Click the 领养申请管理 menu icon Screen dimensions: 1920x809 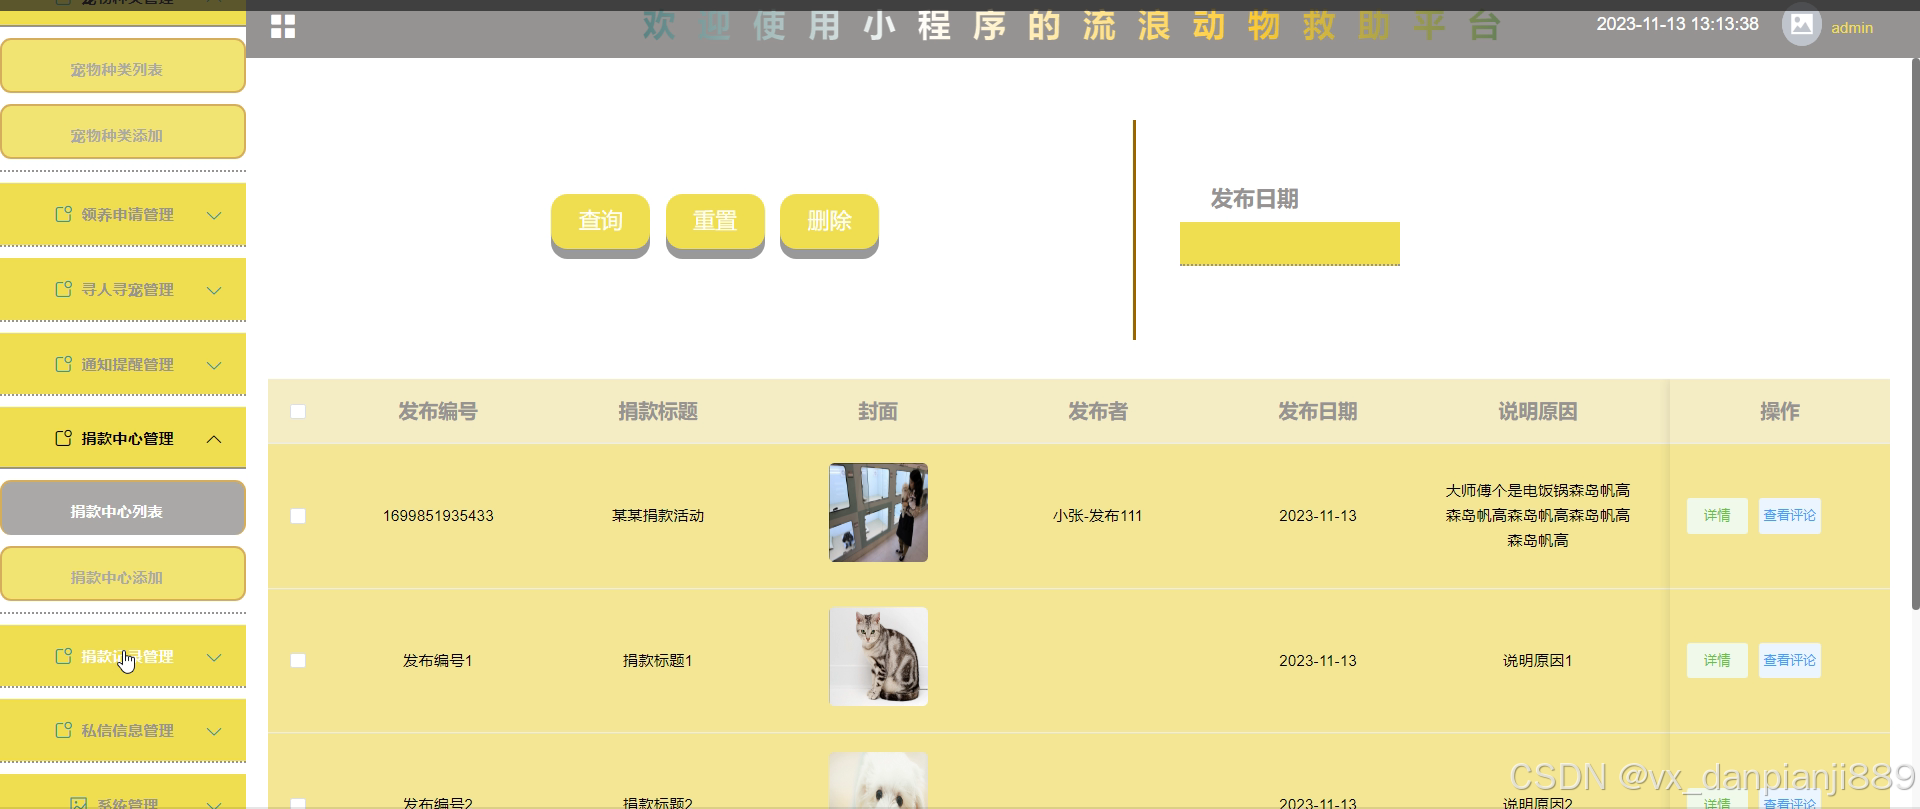63,214
